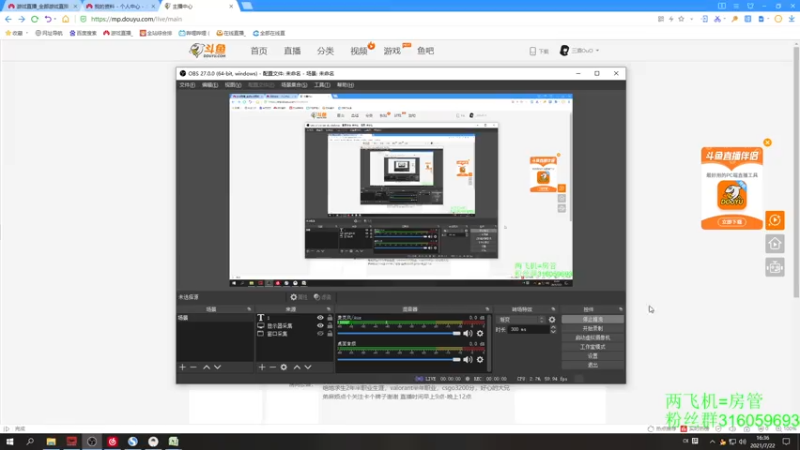This screenshot has height=450, width=800.
Task: Toggle visibility of the window capture source
Action: [x=320, y=334]
